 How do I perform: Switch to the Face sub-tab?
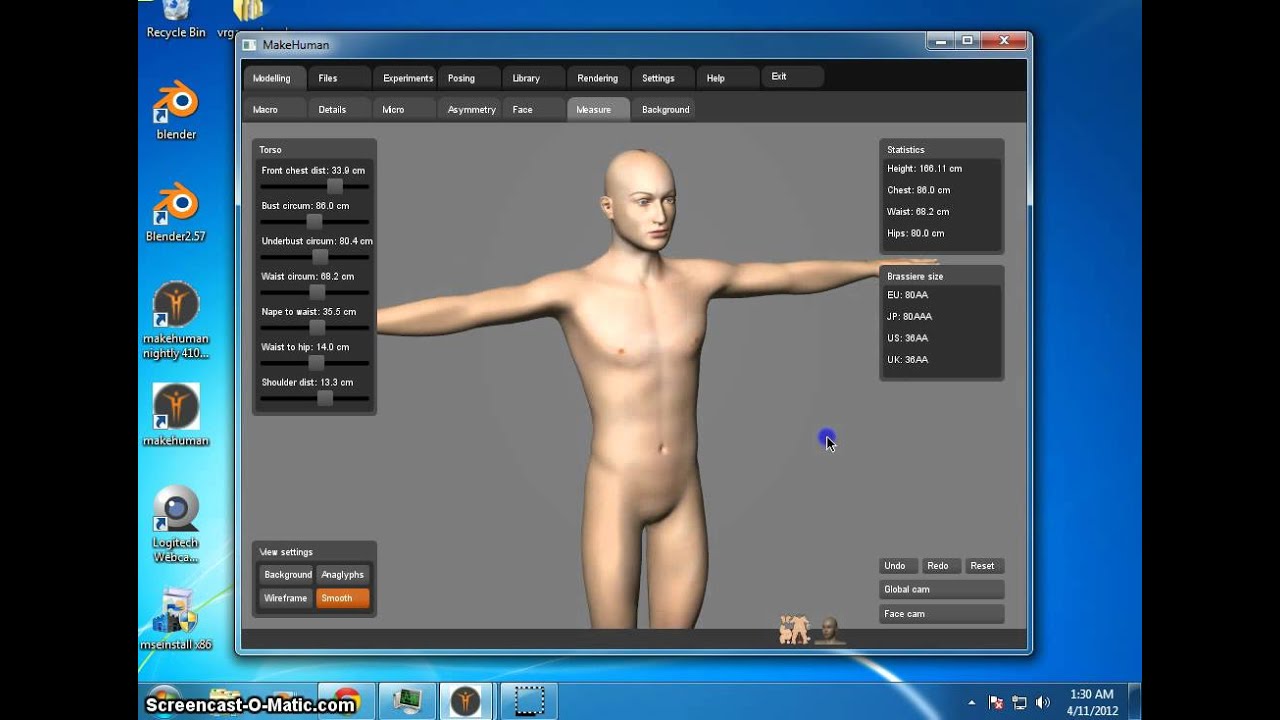click(534, 109)
